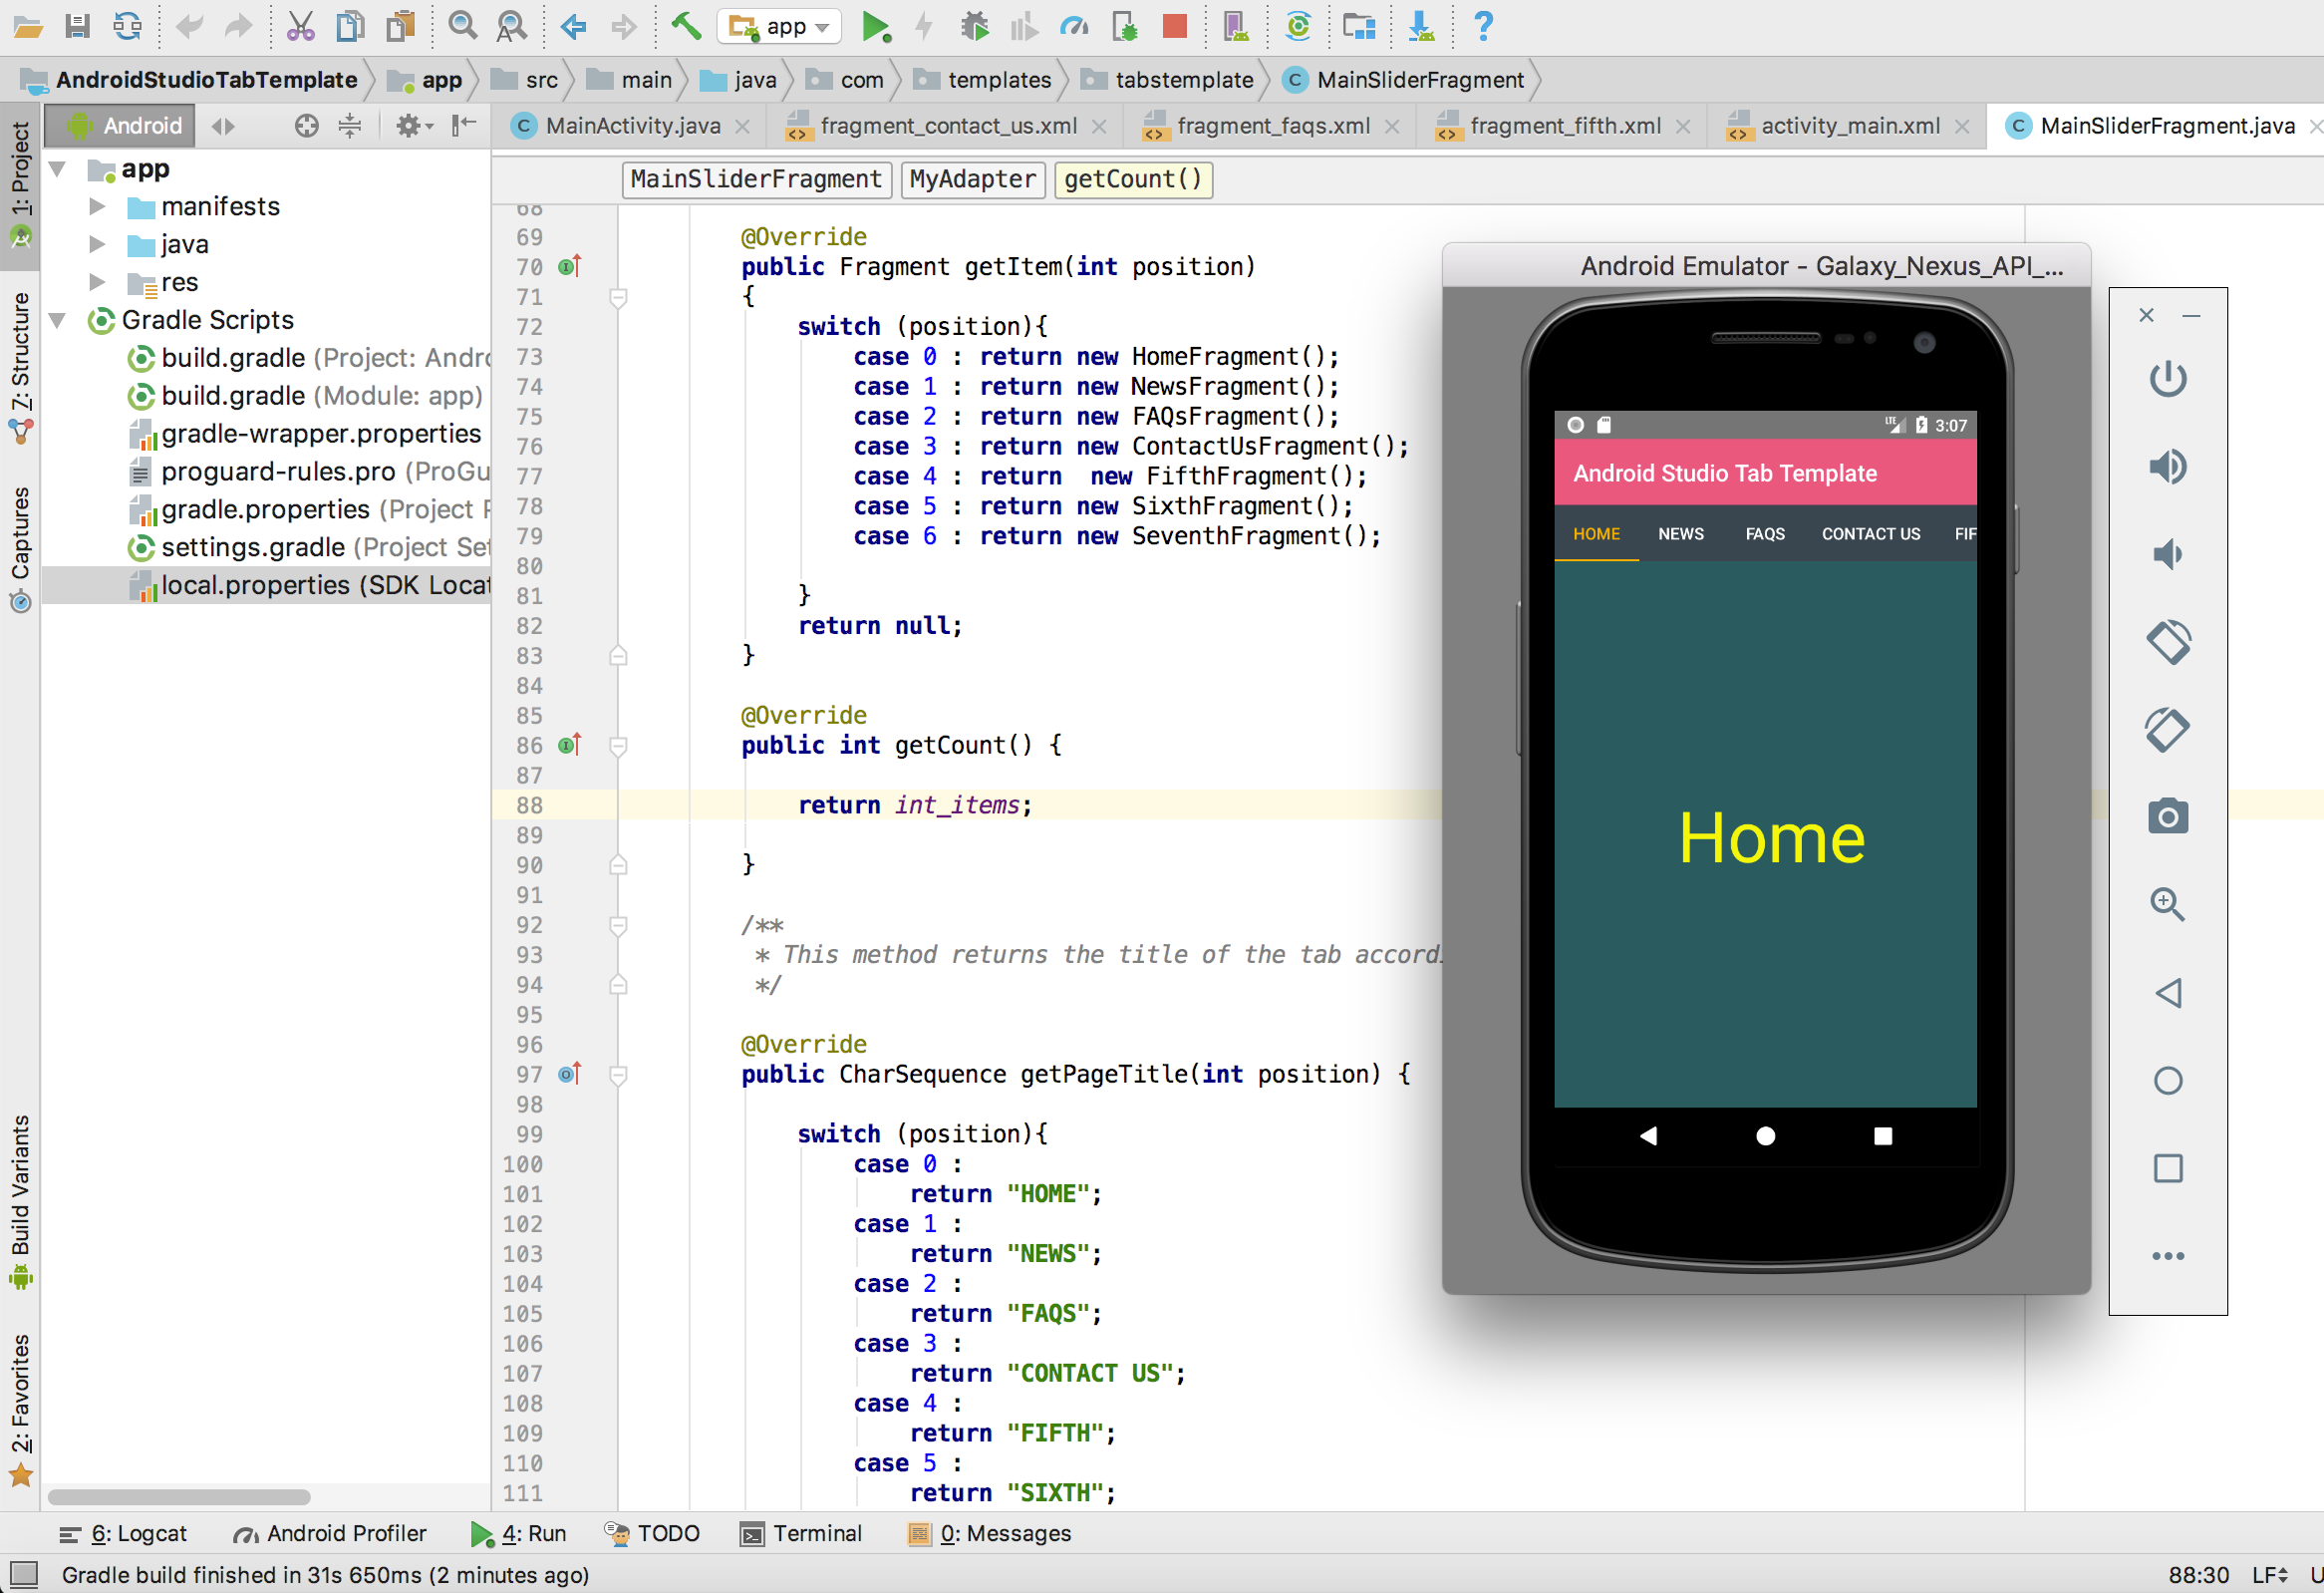The height and width of the screenshot is (1593, 2324).
Task: Click the Debug button icon
Action: pos(972,25)
